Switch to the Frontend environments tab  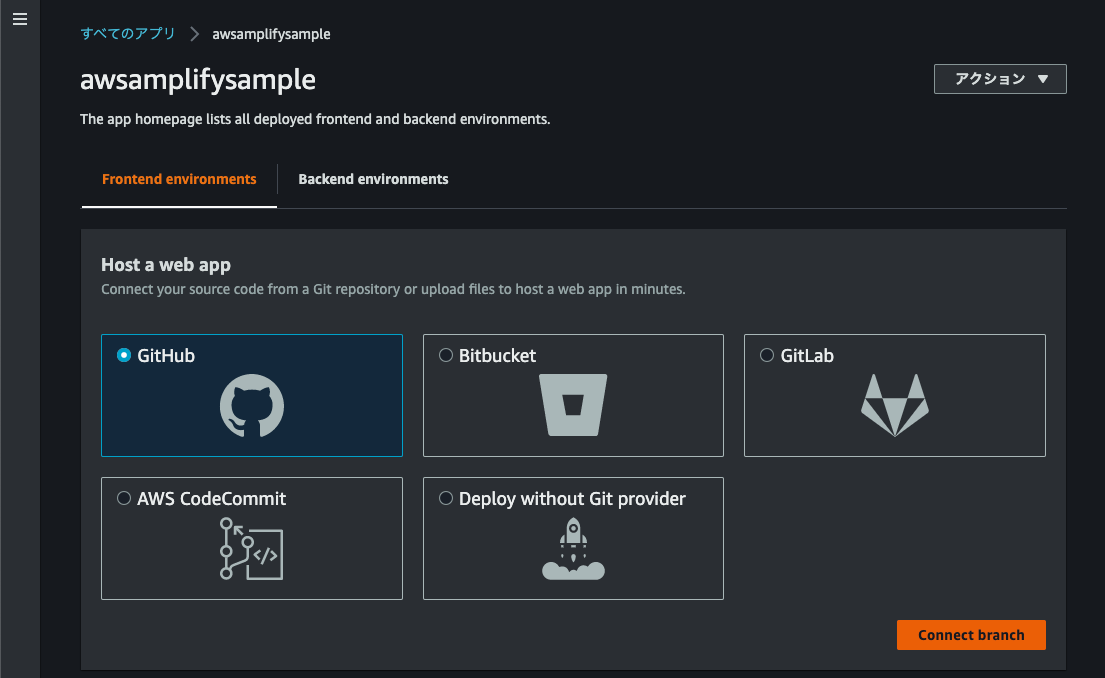coord(179,180)
